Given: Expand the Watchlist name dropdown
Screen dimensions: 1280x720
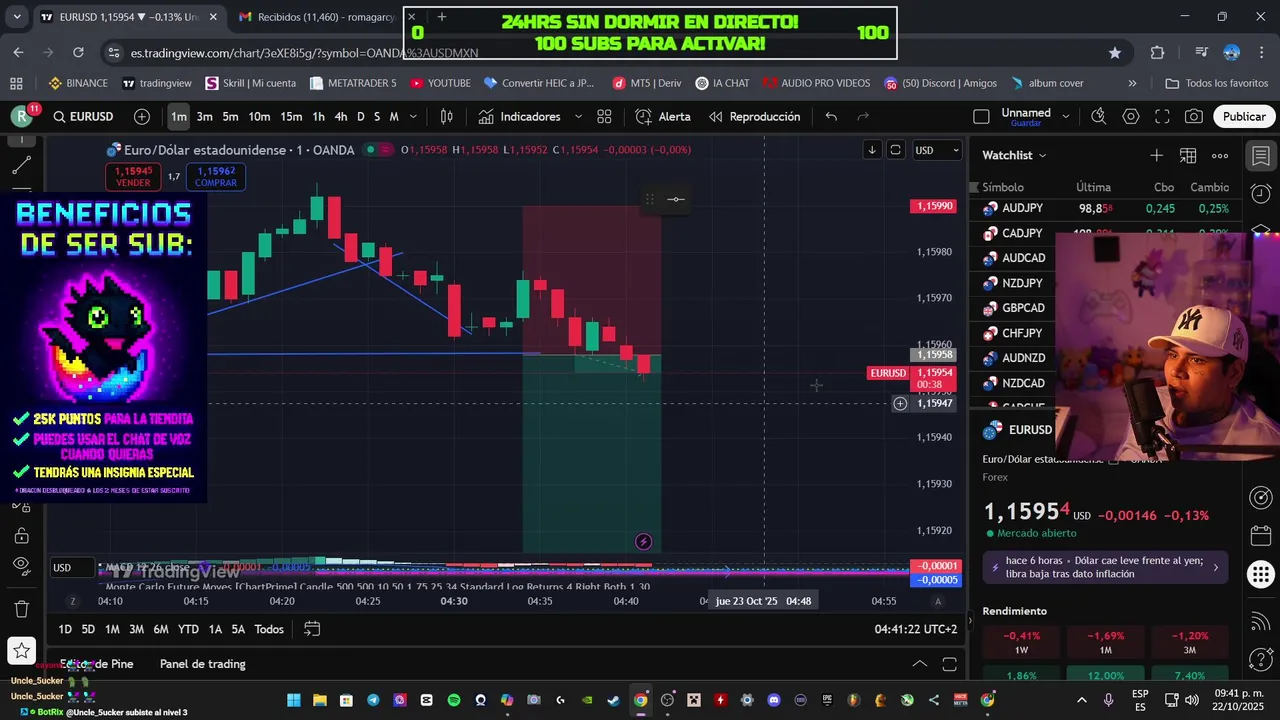Looking at the screenshot, I should pyautogui.click(x=1014, y=155).
